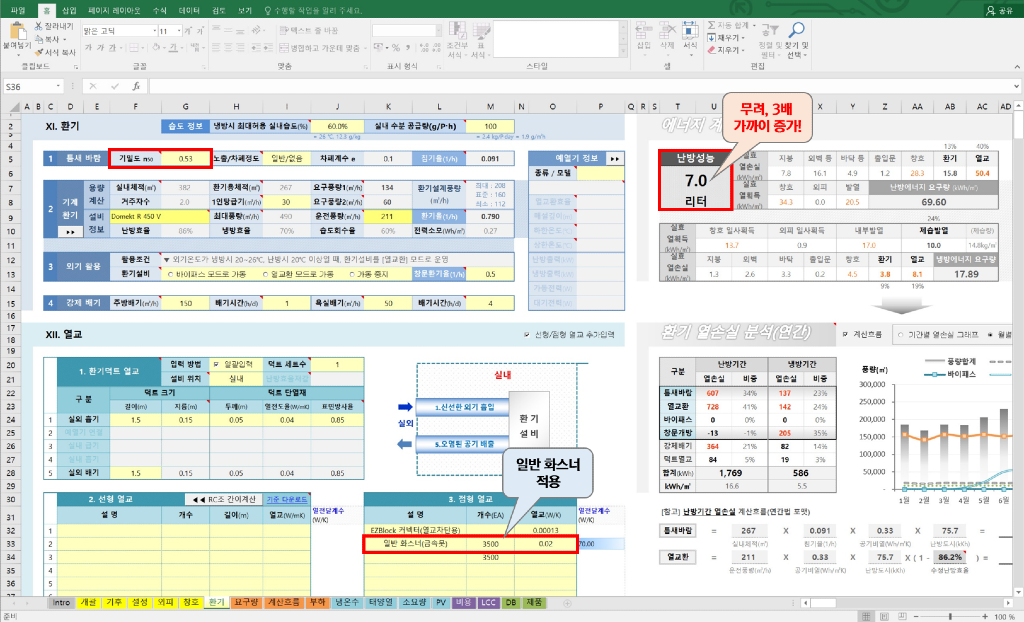This screenshot has width=1024, height=622.
Task: Click the 기밀도 value cell showing 0.53
Action: 185,158
